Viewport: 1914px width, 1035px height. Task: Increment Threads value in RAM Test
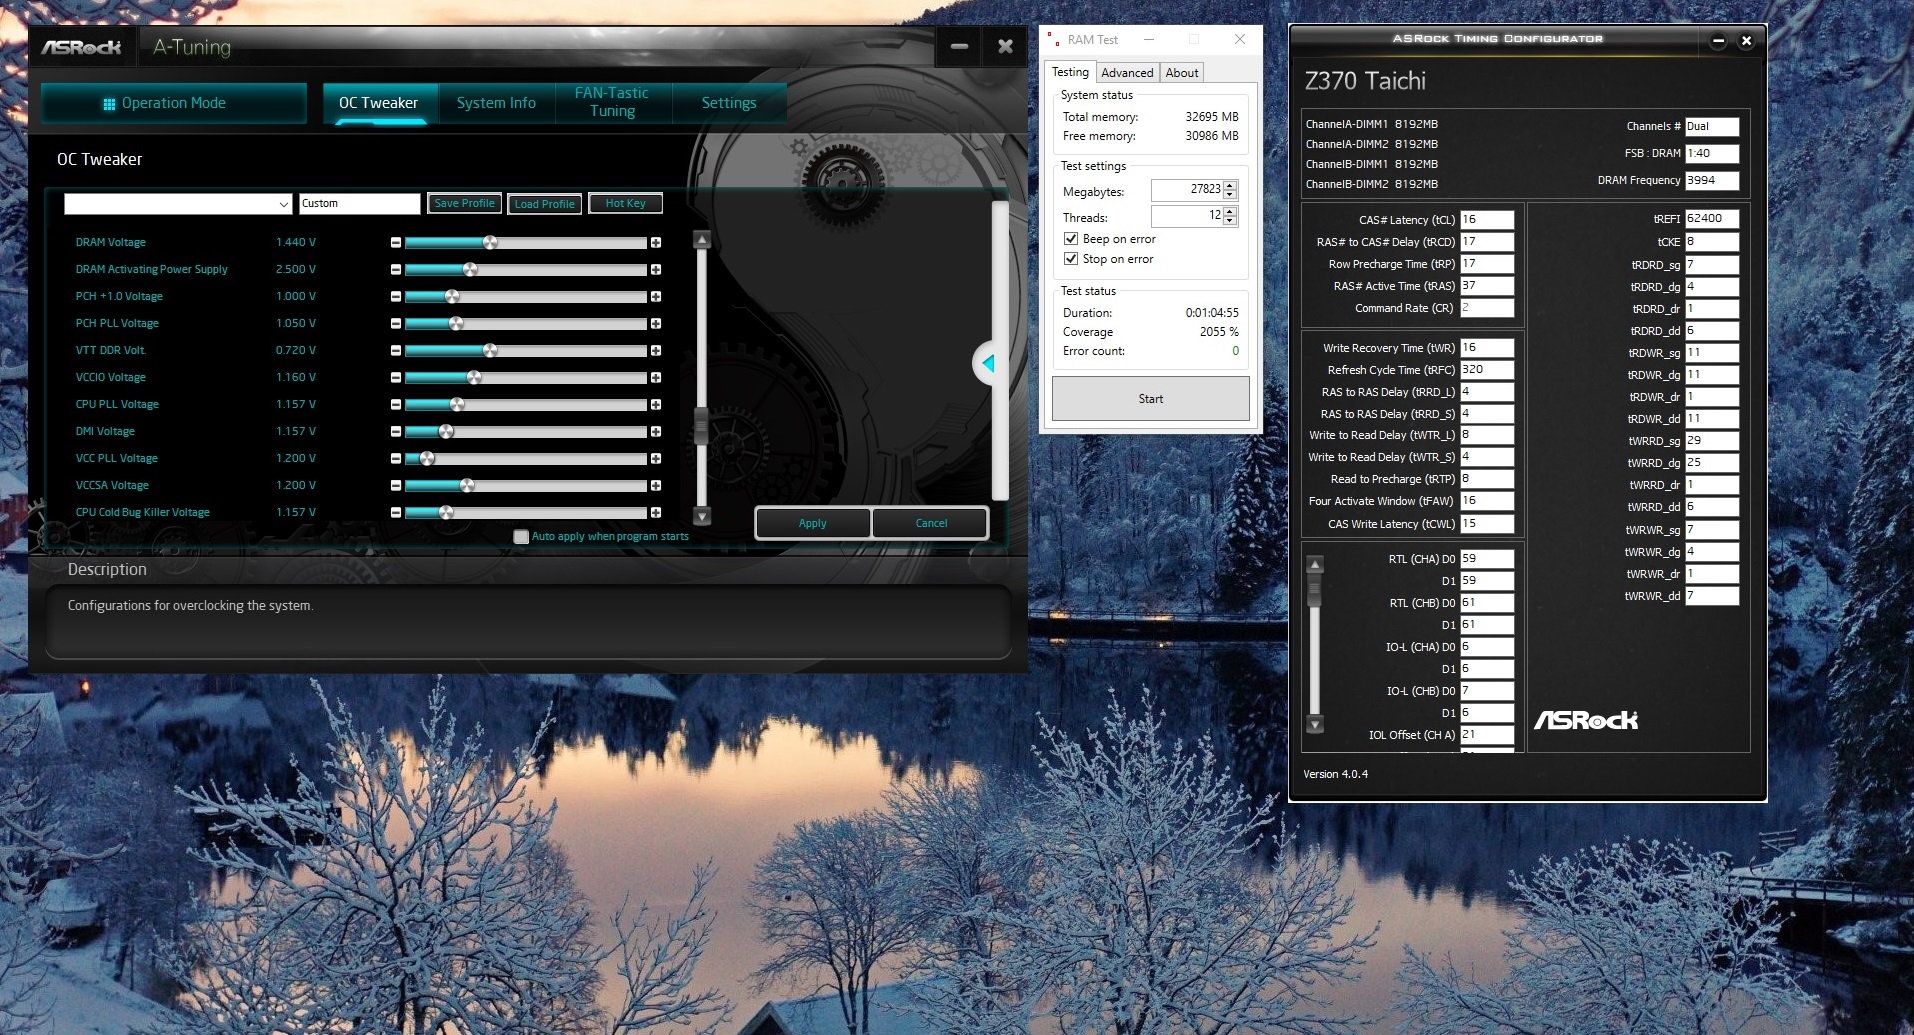pos(1230,211)
